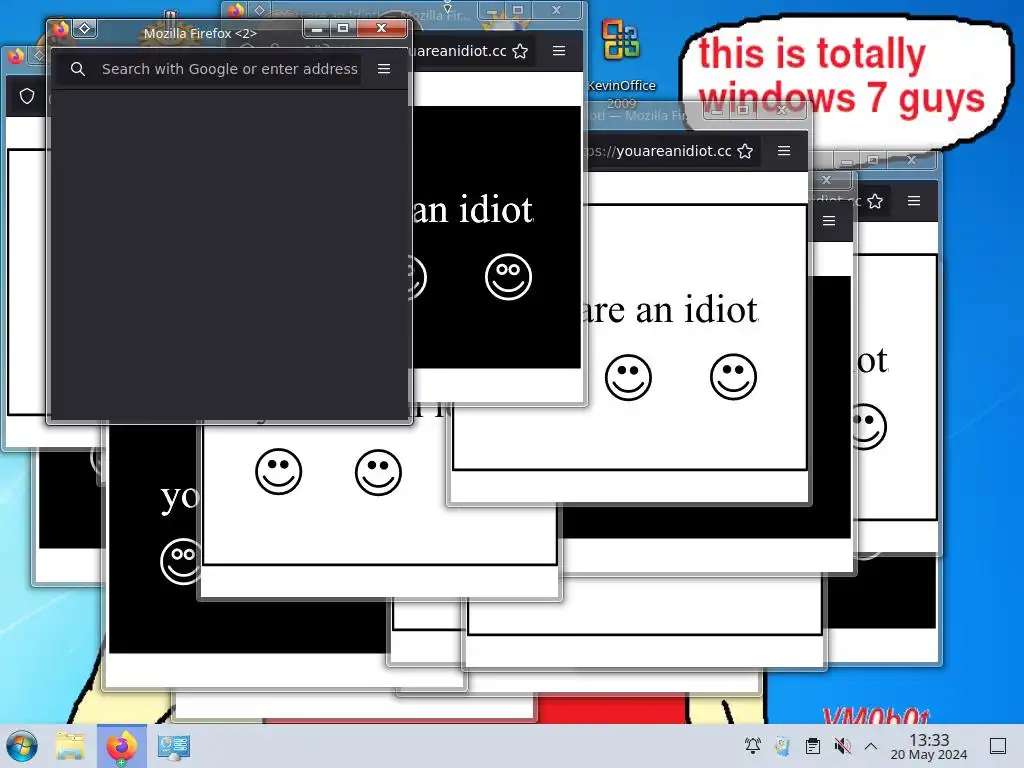Bookmark star beside 'uareanidiot.cc' next to KevinOffice icon
The width and height of the screenshot is (1024, 768).
[520, 51]
